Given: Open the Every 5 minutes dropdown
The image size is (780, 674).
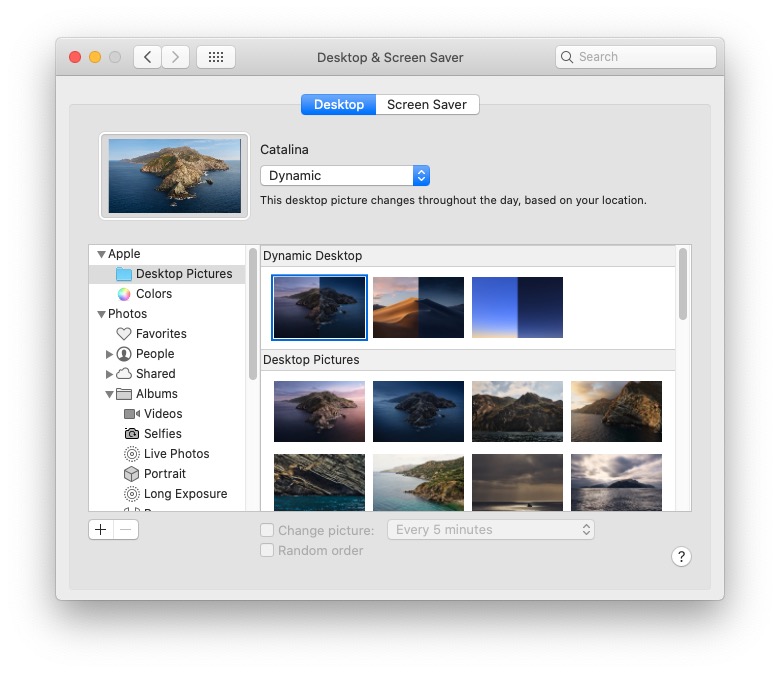Looking at the screenshot, I should coord(491,530).
